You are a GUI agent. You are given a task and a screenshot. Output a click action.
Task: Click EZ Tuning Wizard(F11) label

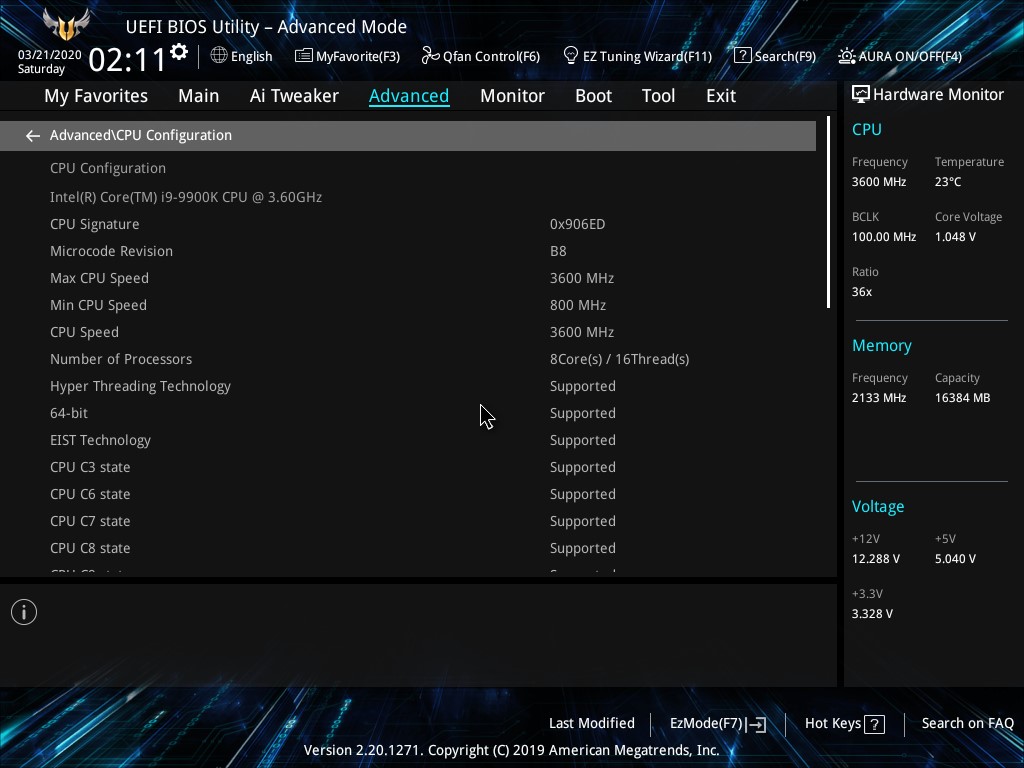tap(647, 56)
